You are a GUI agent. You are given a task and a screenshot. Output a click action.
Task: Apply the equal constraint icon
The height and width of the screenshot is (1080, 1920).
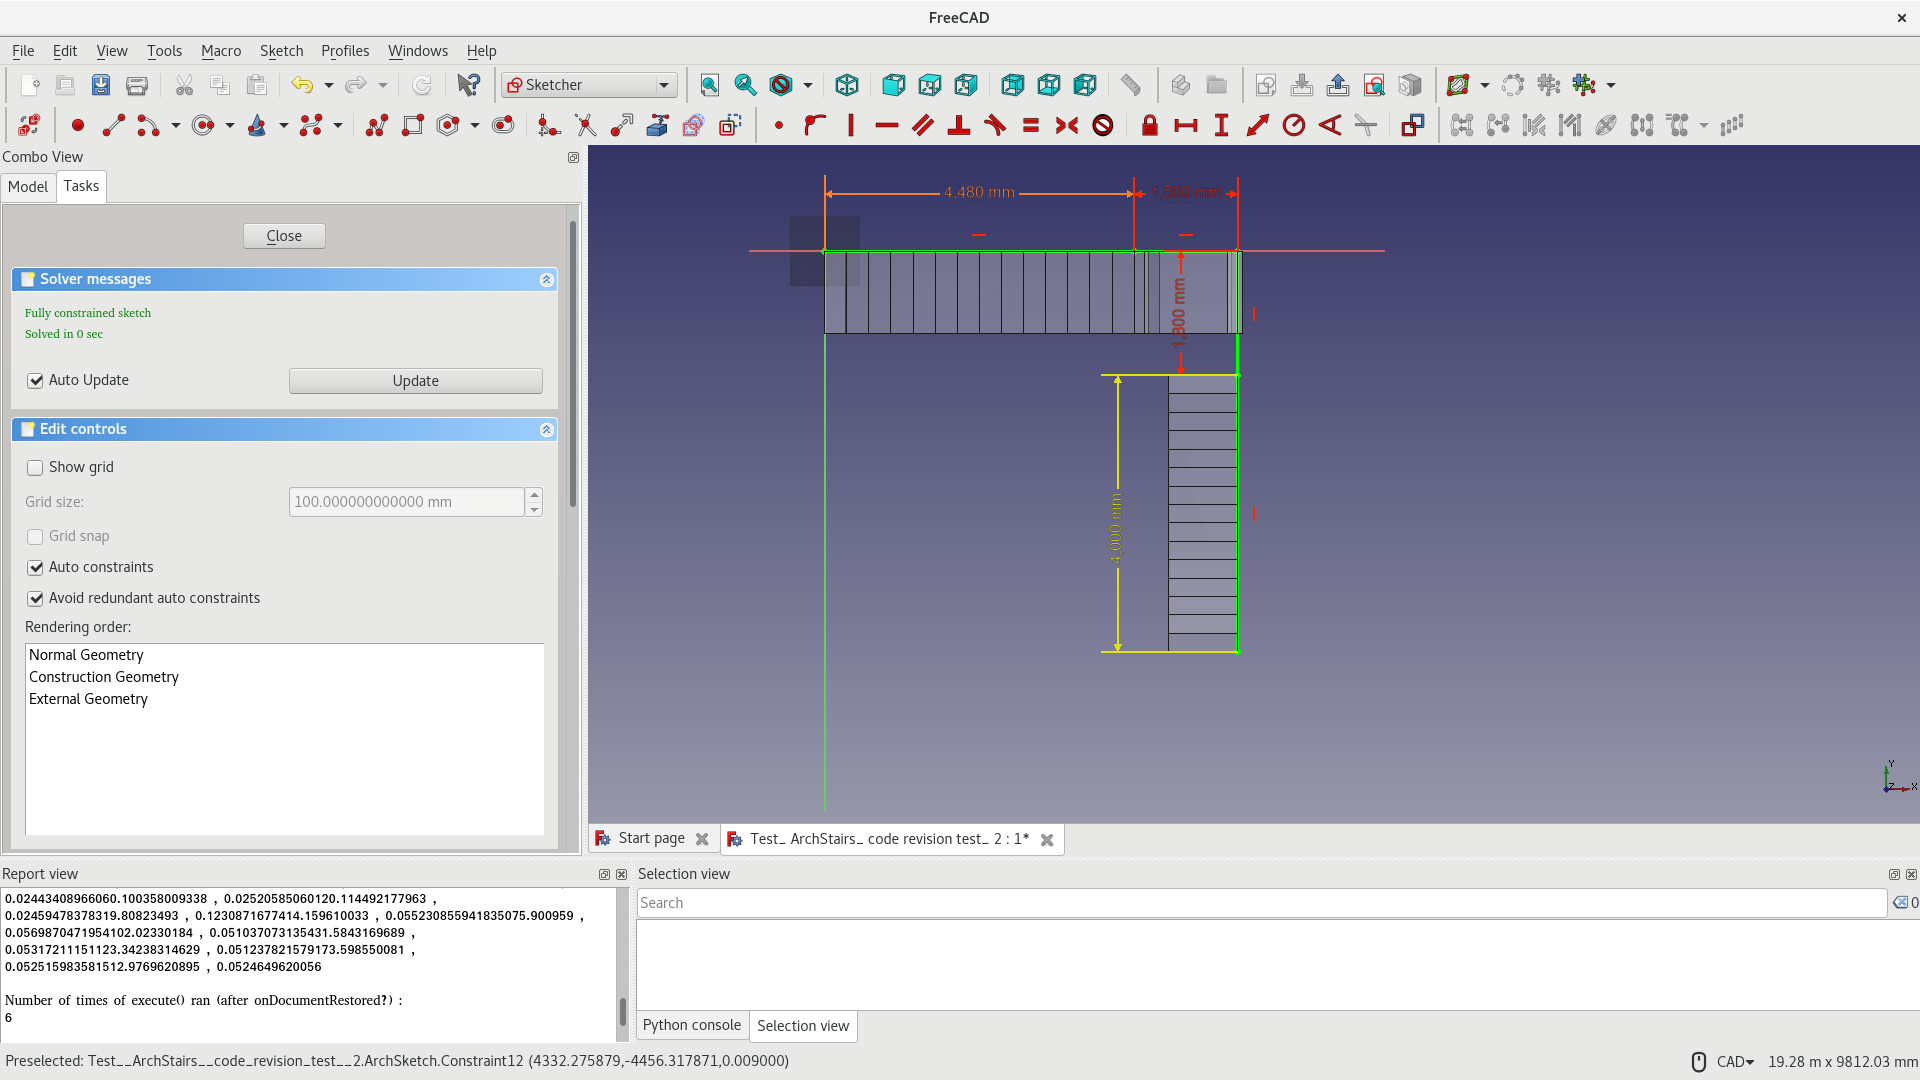coord(1030,125)
